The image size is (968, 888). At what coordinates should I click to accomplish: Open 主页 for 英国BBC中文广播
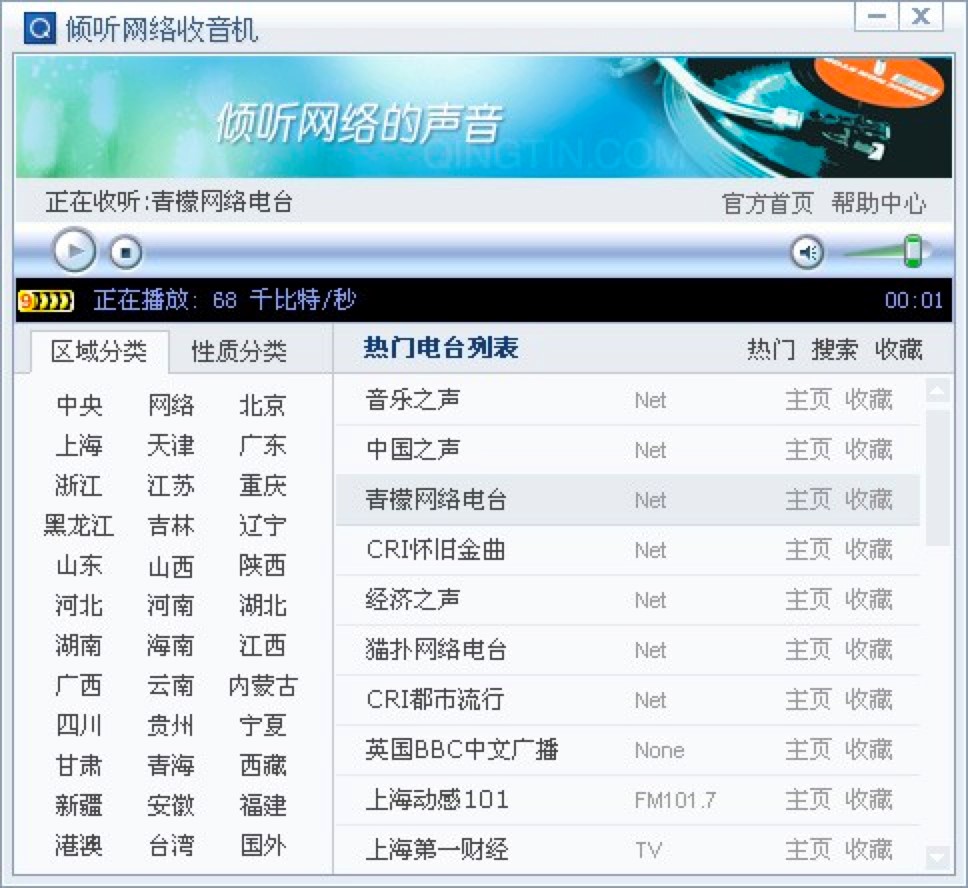(808, 750)
